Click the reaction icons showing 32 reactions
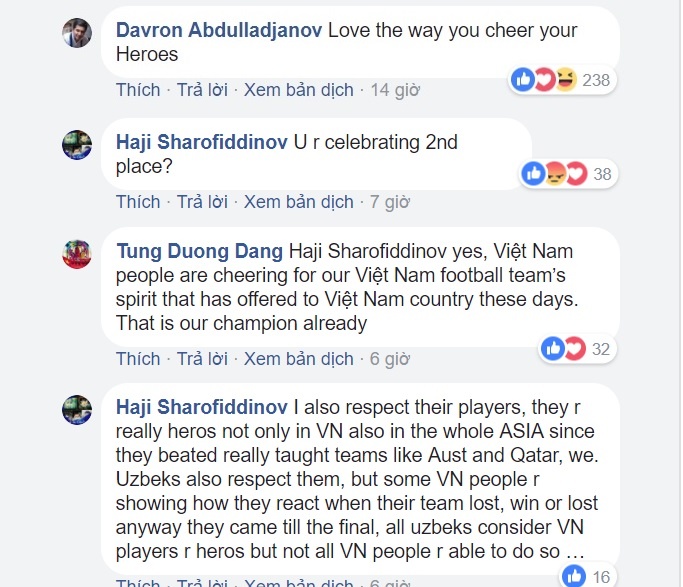683x587 pixels. coord(563,348)
